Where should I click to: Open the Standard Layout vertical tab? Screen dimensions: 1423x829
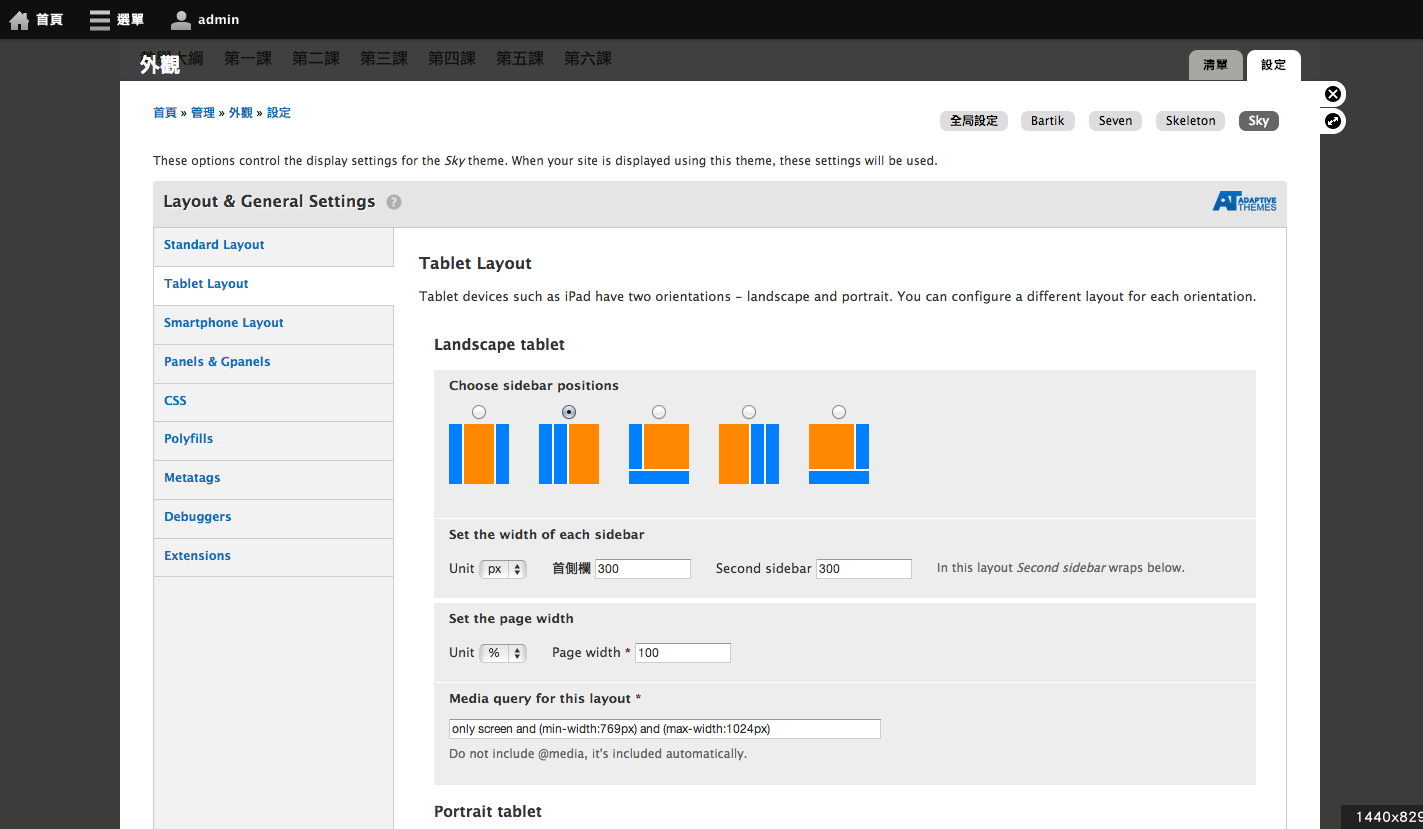tap(274, 245)
